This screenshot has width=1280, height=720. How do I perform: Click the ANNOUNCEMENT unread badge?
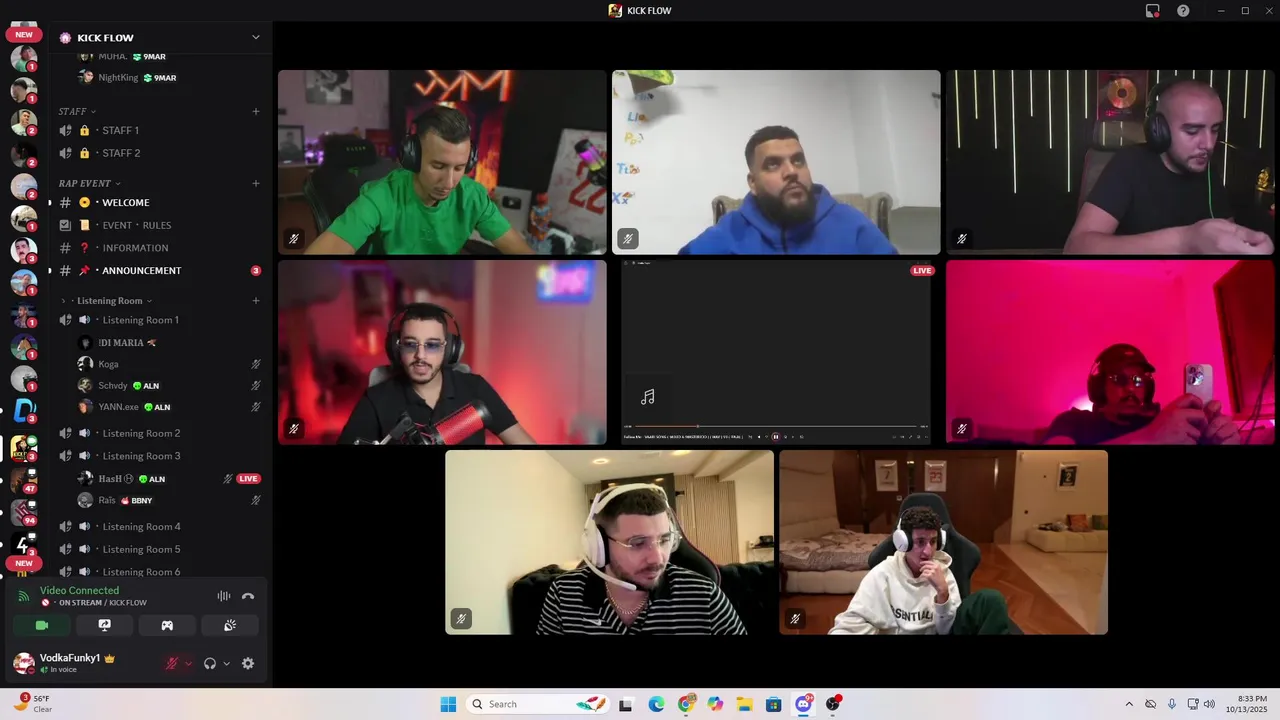[x=255, y=271]
